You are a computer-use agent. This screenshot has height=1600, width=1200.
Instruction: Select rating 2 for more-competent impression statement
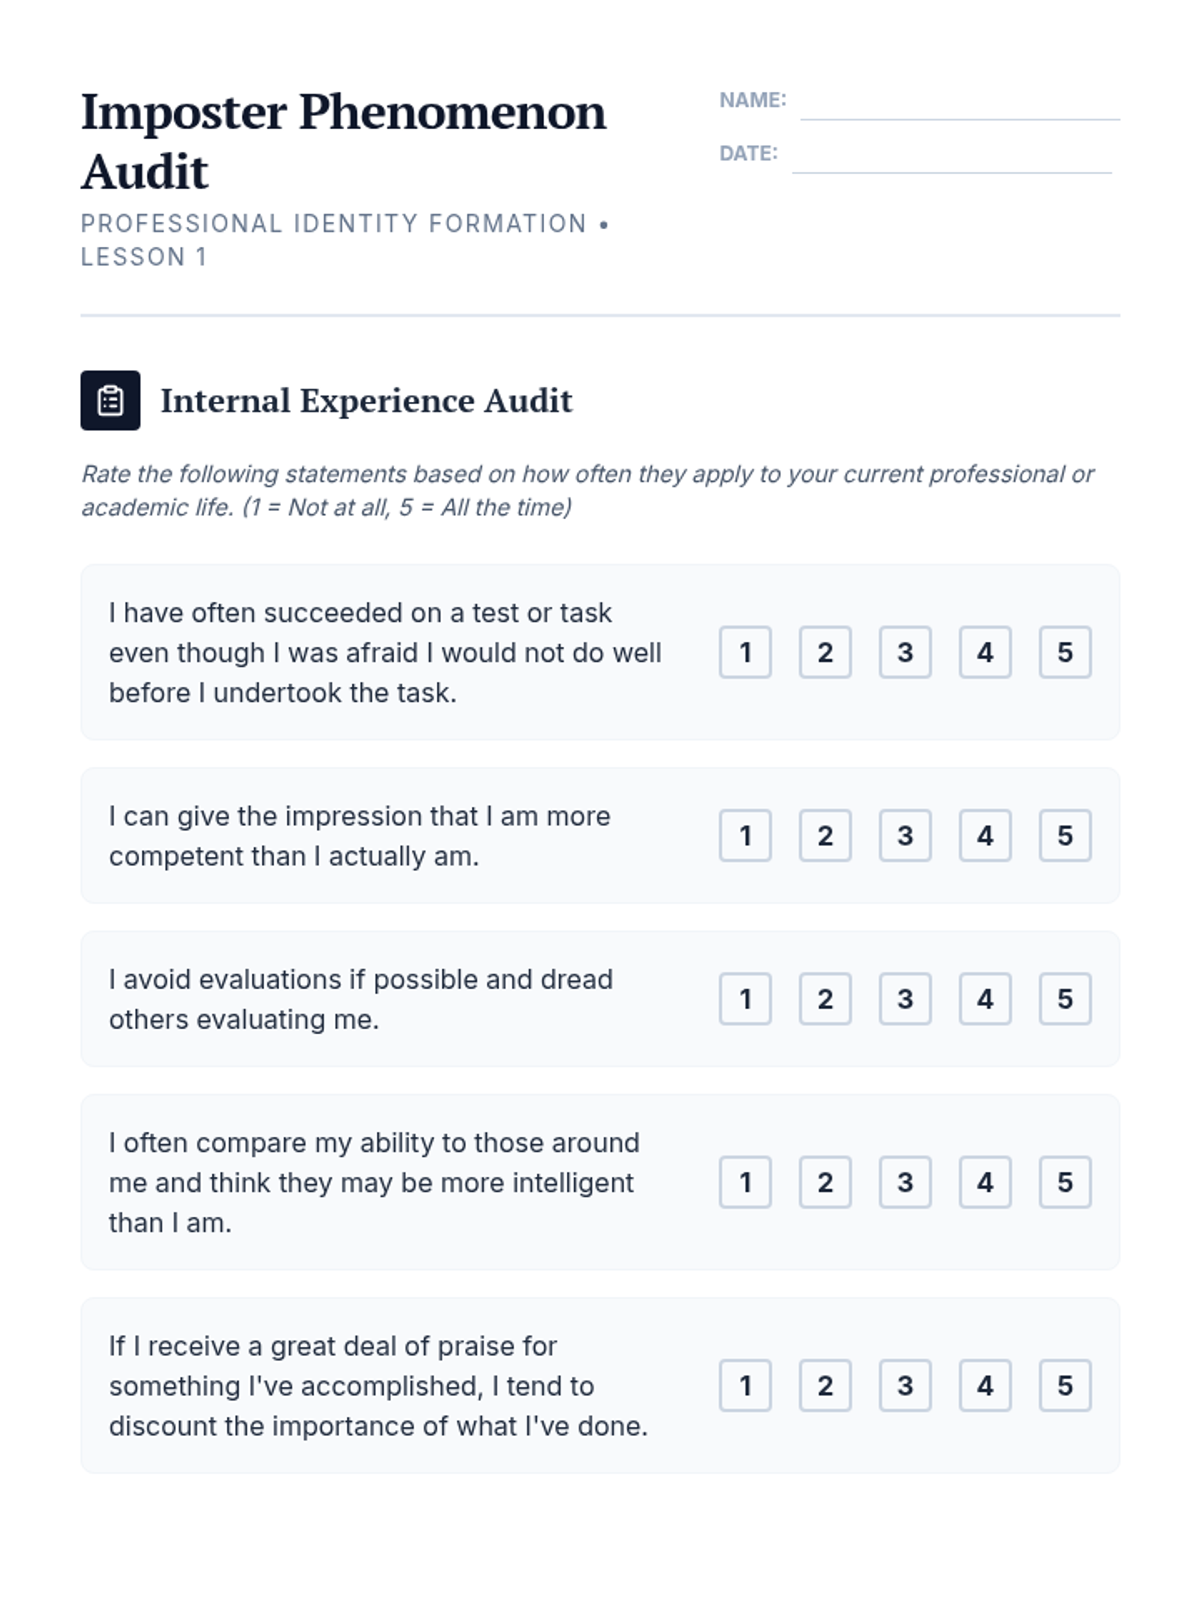point(825,835)
